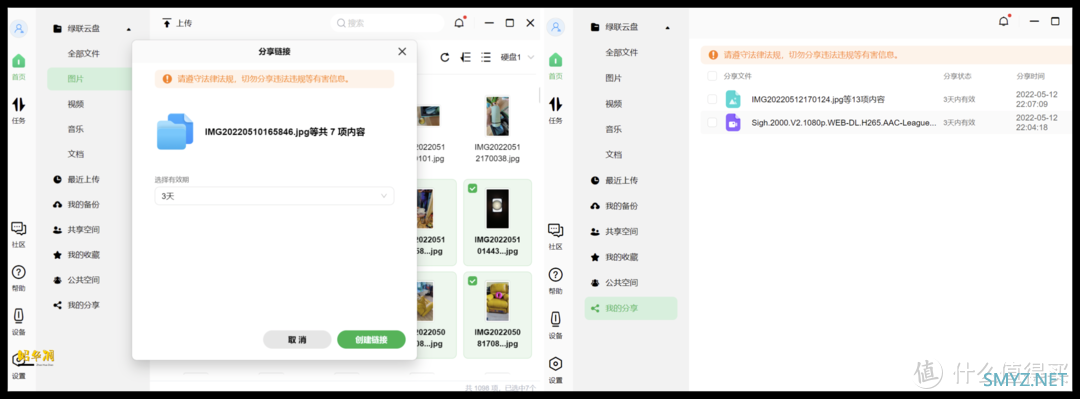
Task: Open 最近上传 in left window
Action: (76, 179)
